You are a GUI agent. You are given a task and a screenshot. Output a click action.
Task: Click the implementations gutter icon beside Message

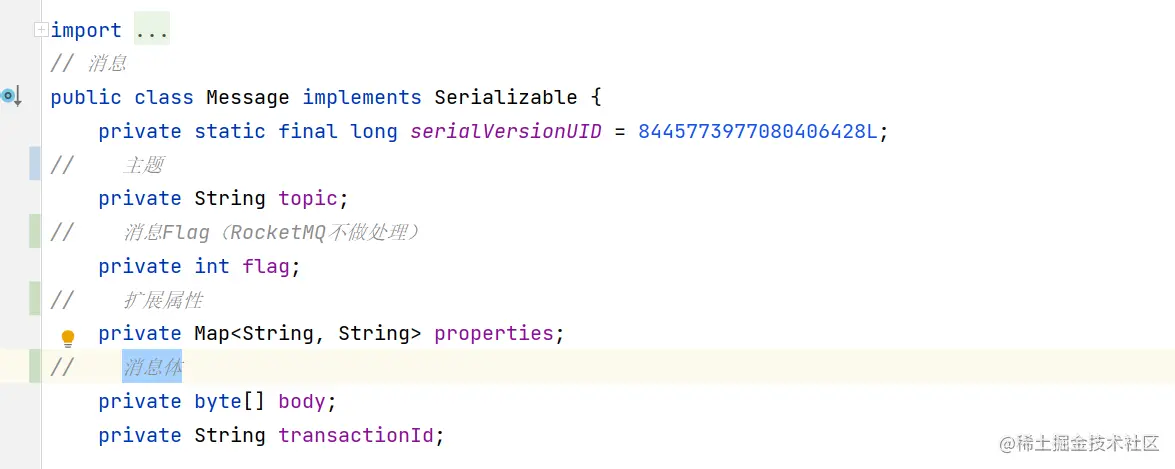[x=11, y=97]
